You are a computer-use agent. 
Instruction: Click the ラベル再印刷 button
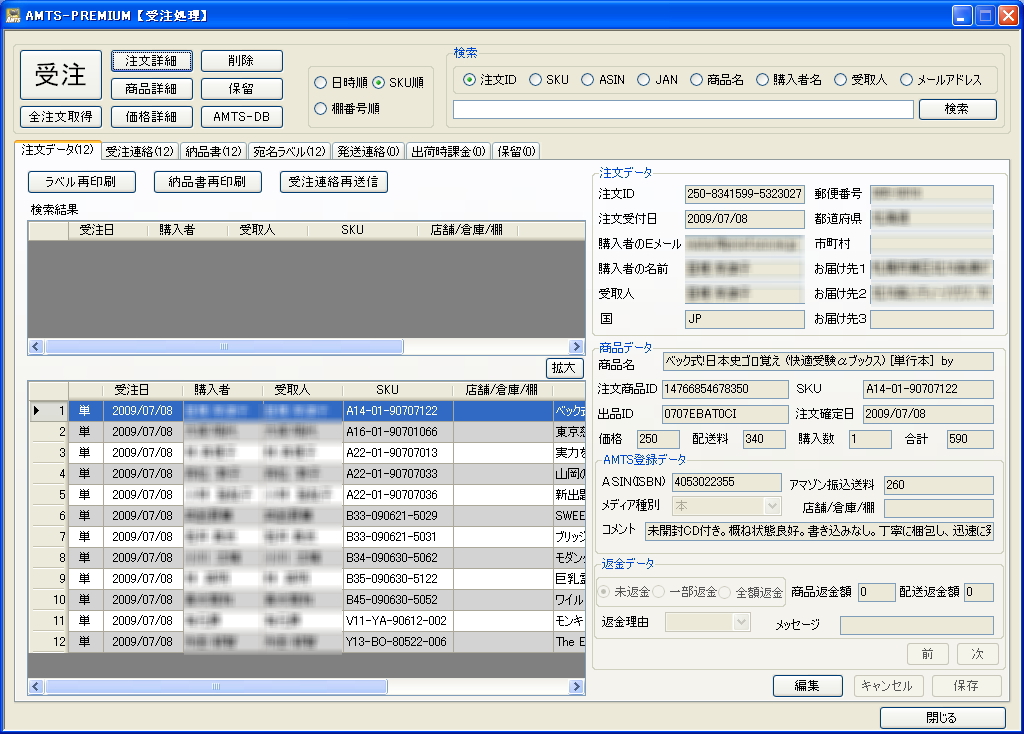tap(82, 182)
